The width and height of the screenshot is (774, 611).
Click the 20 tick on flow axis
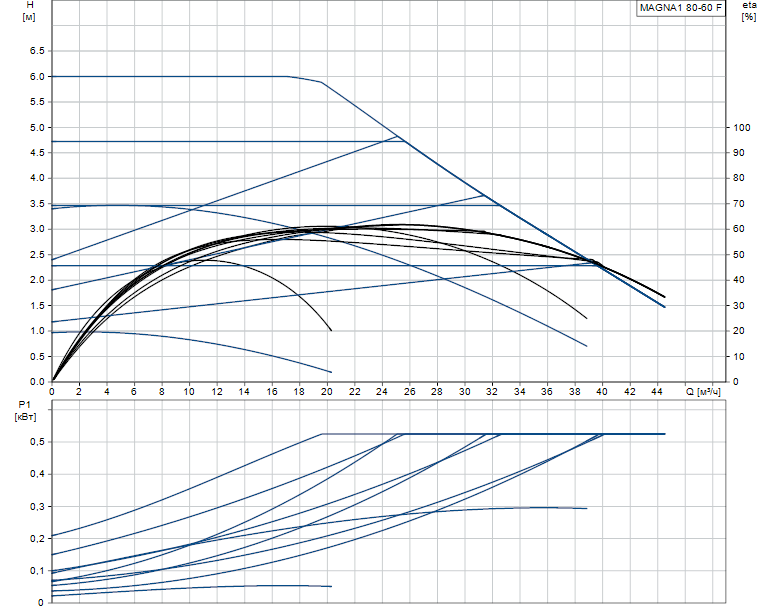pyautogui.click(x=327, y=392)
